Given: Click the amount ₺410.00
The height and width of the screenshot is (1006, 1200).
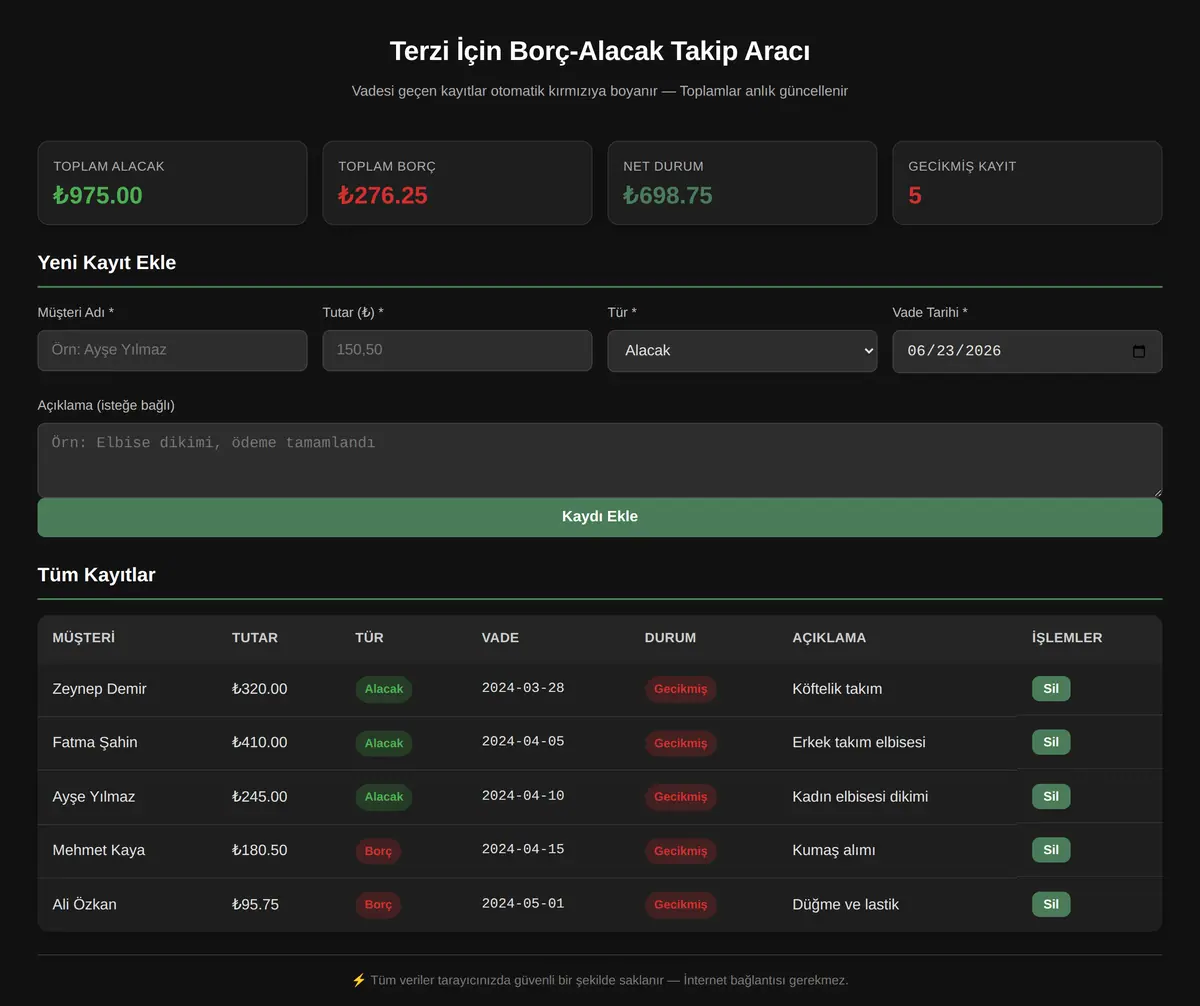Looking at the screenshot, I should pyautogui.click(x=260, y=743).
